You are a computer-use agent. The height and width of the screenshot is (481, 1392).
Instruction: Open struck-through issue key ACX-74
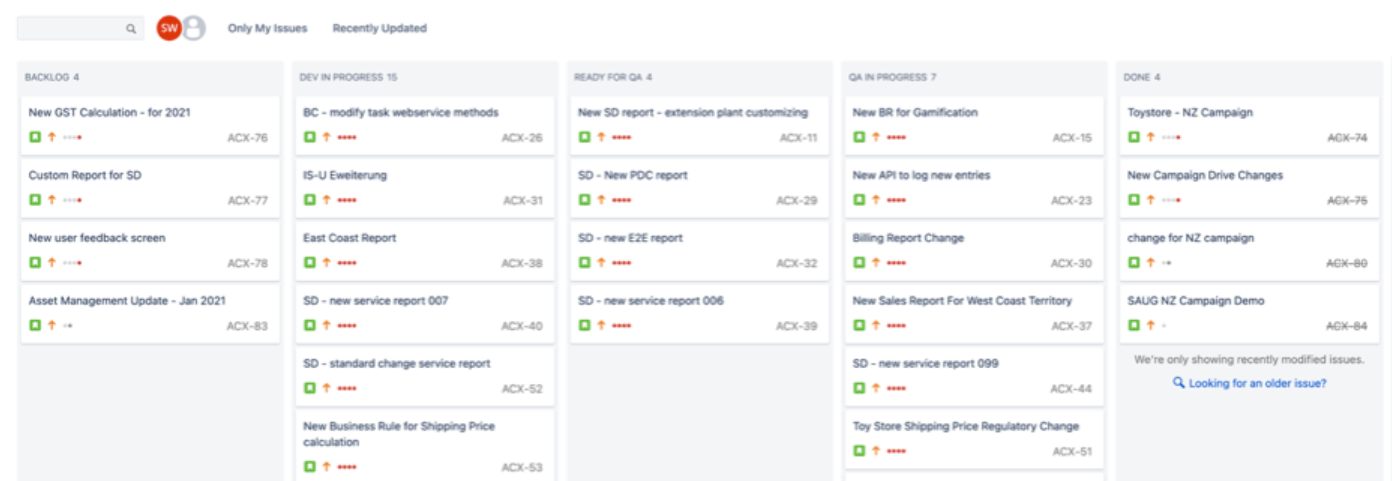point(1347,138)
